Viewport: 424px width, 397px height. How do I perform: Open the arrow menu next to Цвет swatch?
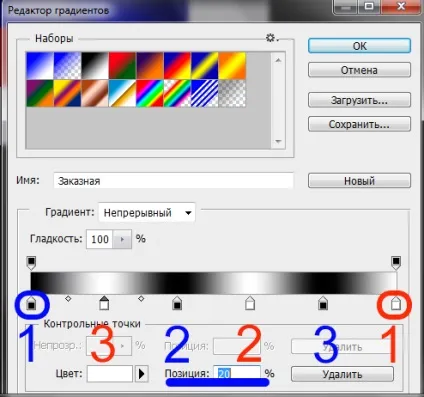(x=142, y=374)
